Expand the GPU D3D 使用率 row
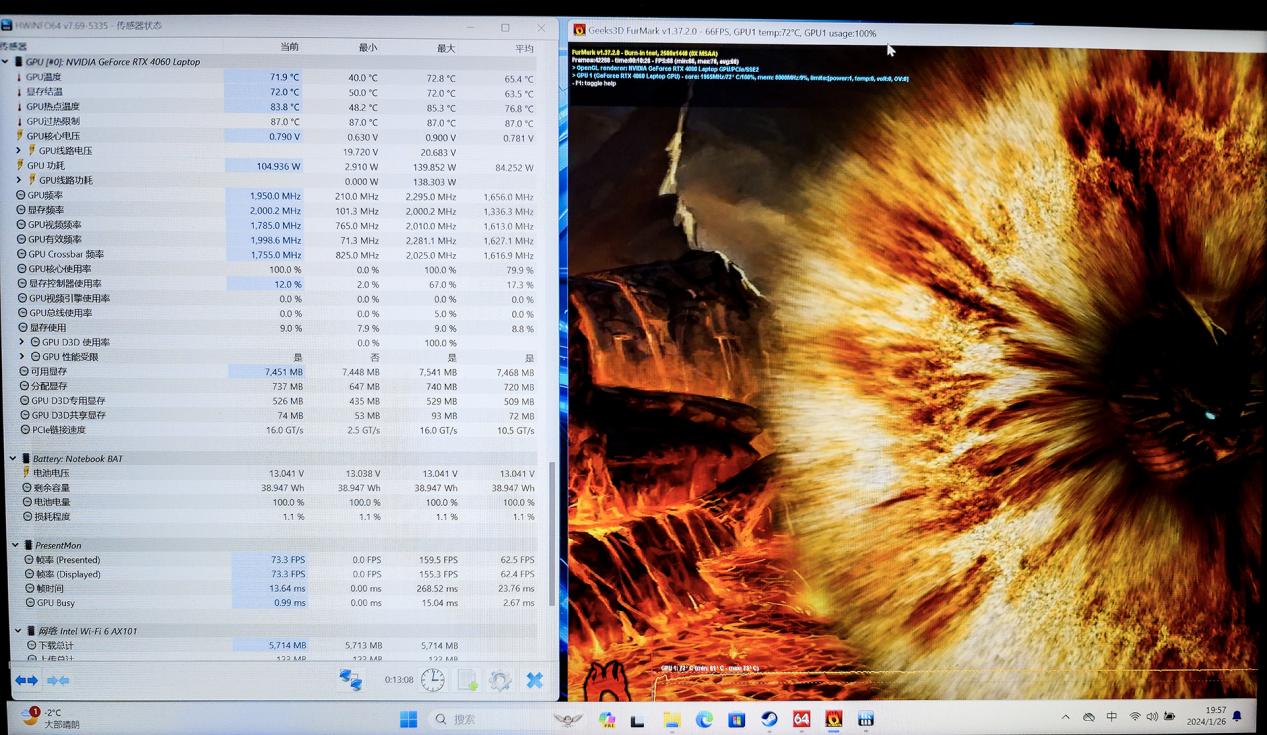The image size is (1267, 735). coord(22,342)
